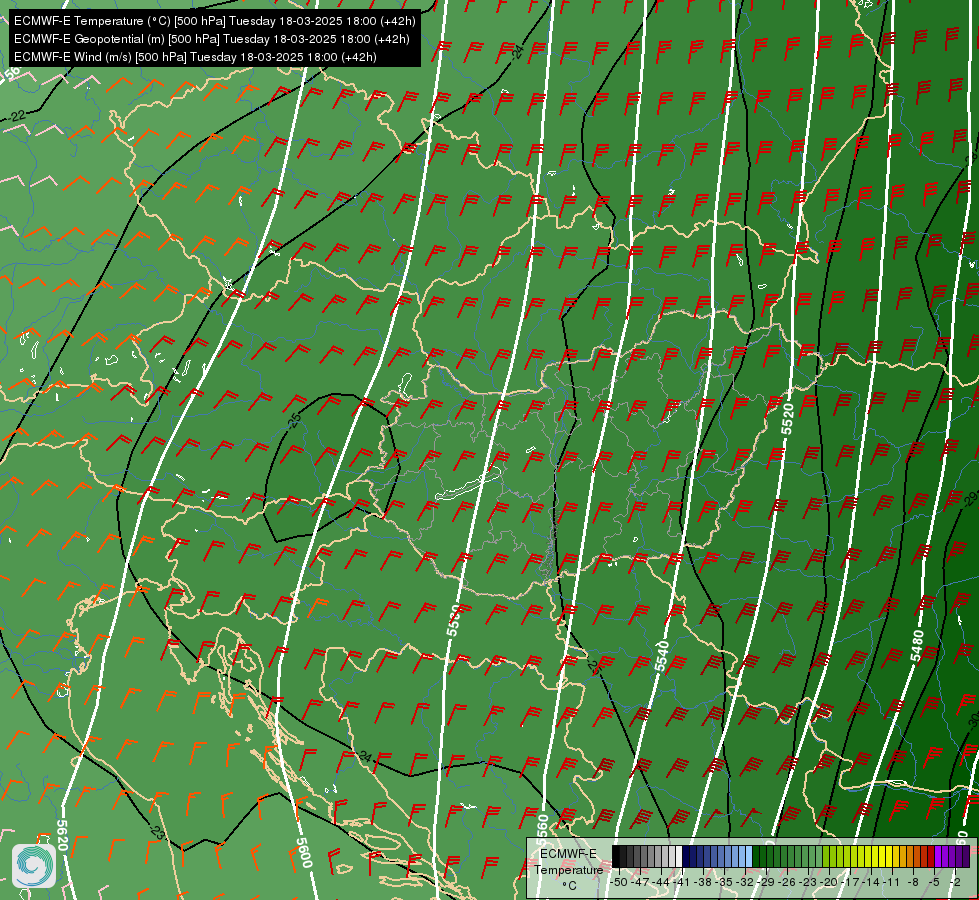The image size is (979, 900).
Task: Click the dark red swatch left of -5 tick
Action: [x=931, y=856]
